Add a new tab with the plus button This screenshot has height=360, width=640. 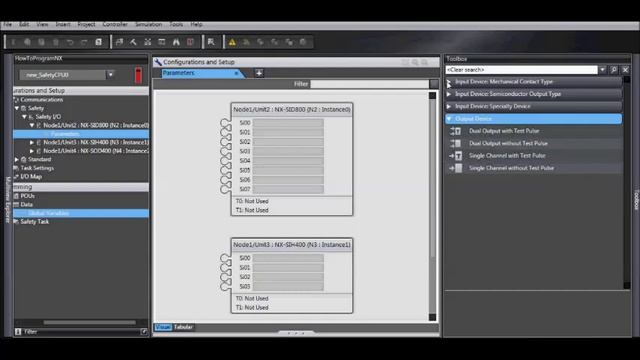pos(259,73)
